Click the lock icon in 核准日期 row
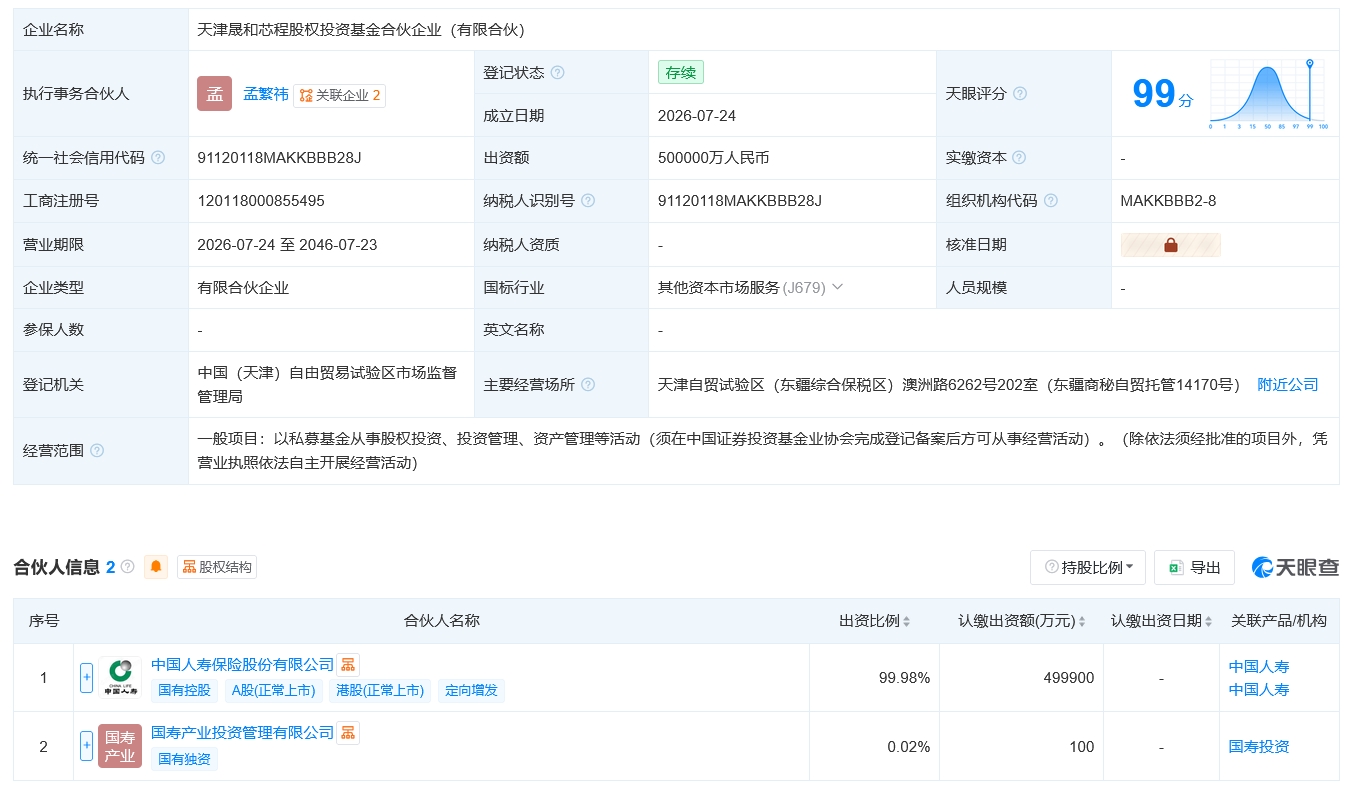Viewport: 1351px width, 787px height. pos(1171,245)
